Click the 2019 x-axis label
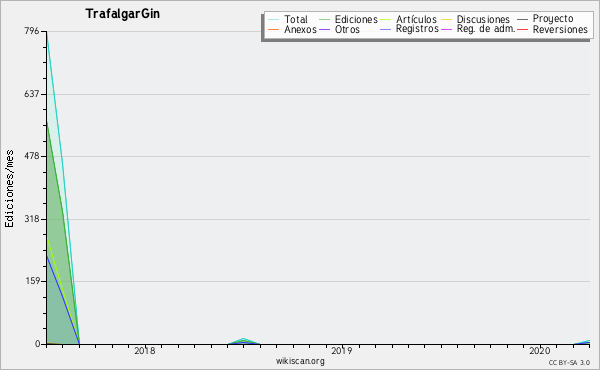Viewport: 600px width, 370px height. click(342, 350)
